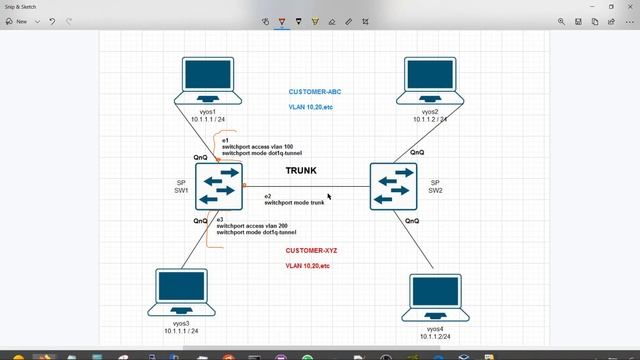Select the yellow Highlighter tool
The image size is (640, 360).
point(315,22)
